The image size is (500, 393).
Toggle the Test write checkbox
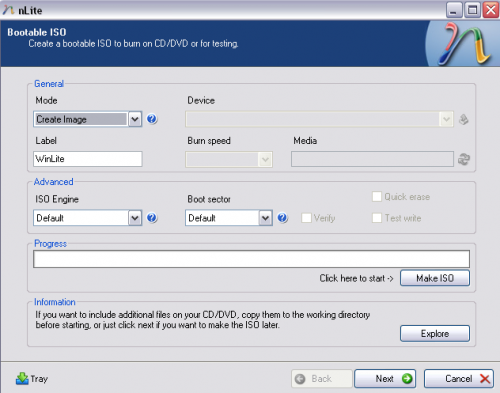377,218
